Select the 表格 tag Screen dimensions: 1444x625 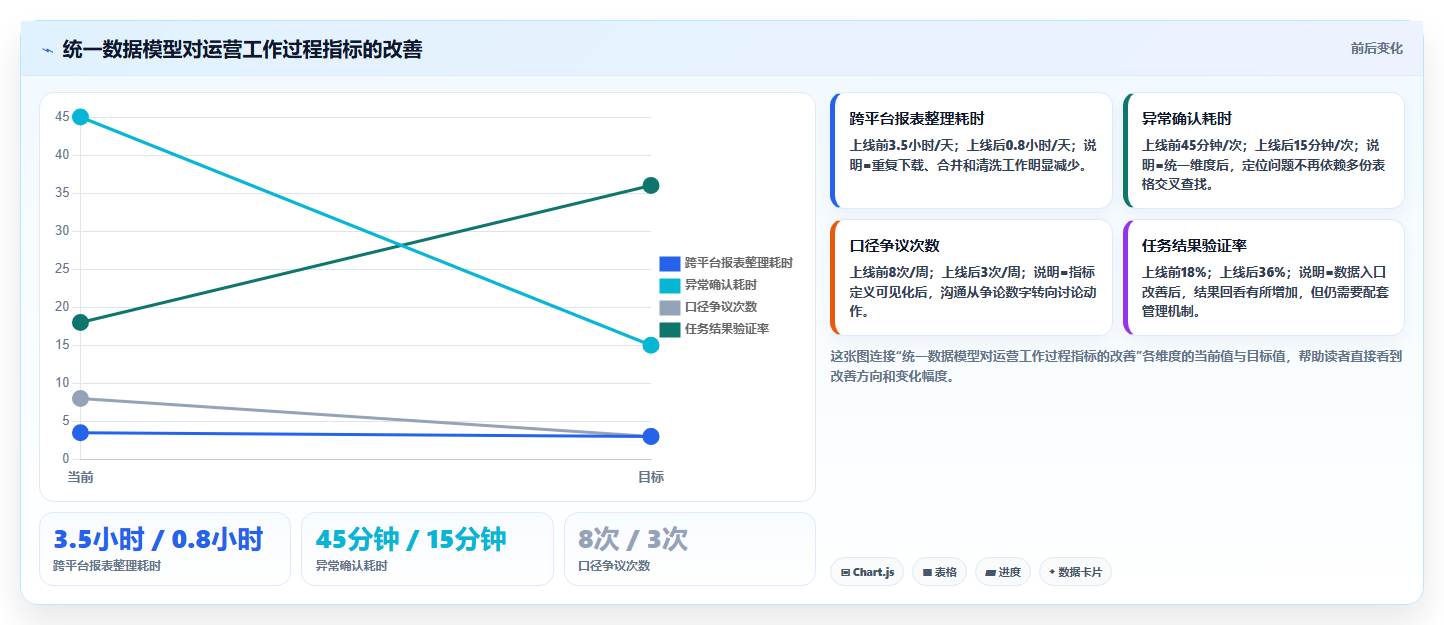click(x=939, y=572)
